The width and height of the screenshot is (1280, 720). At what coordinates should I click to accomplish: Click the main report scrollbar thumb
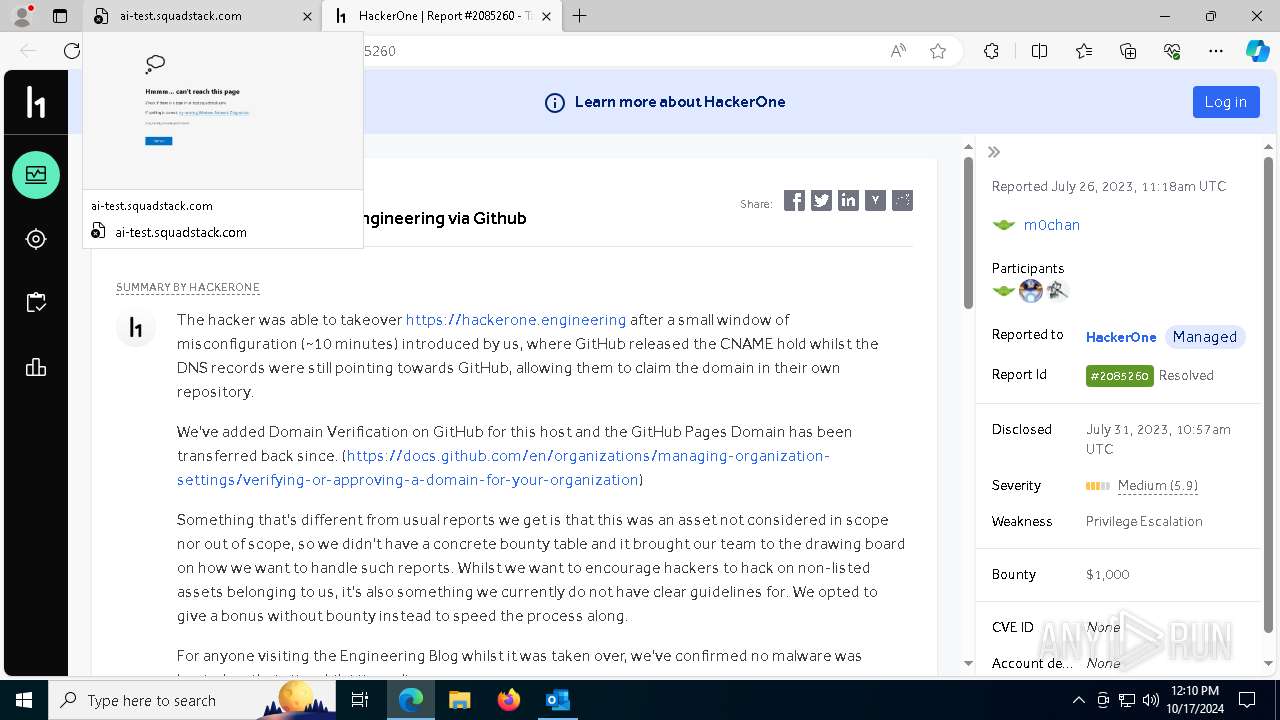[x=968, y=233]
